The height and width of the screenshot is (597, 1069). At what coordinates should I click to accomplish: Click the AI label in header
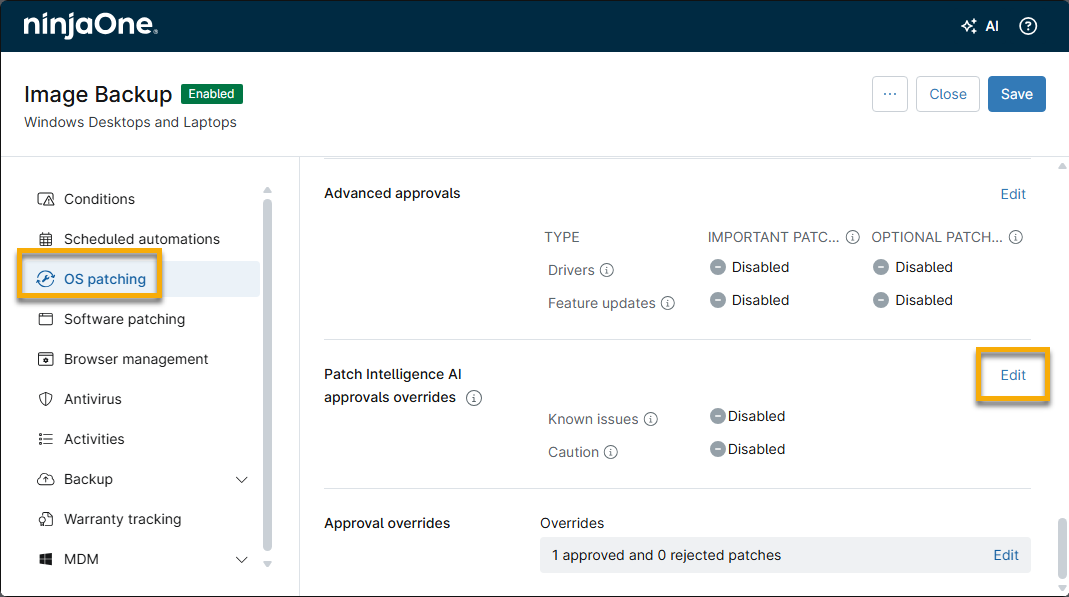pyautogui.click(x=992, y=27)
